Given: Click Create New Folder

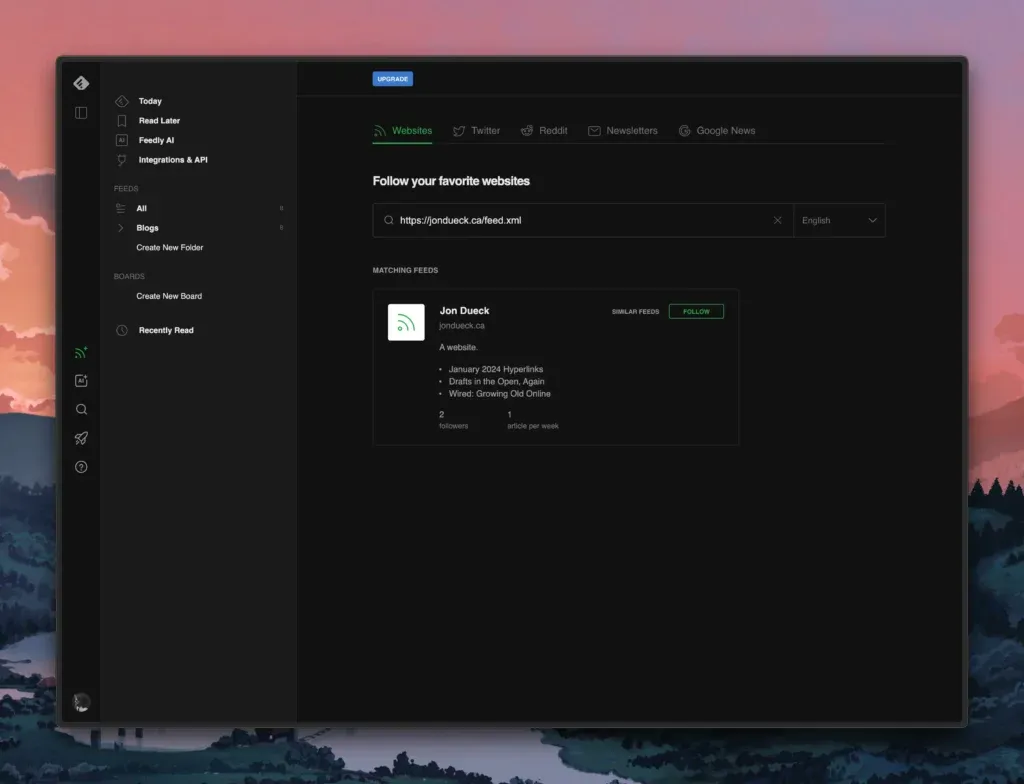Looking at the screenshot, I should point(170,248).
